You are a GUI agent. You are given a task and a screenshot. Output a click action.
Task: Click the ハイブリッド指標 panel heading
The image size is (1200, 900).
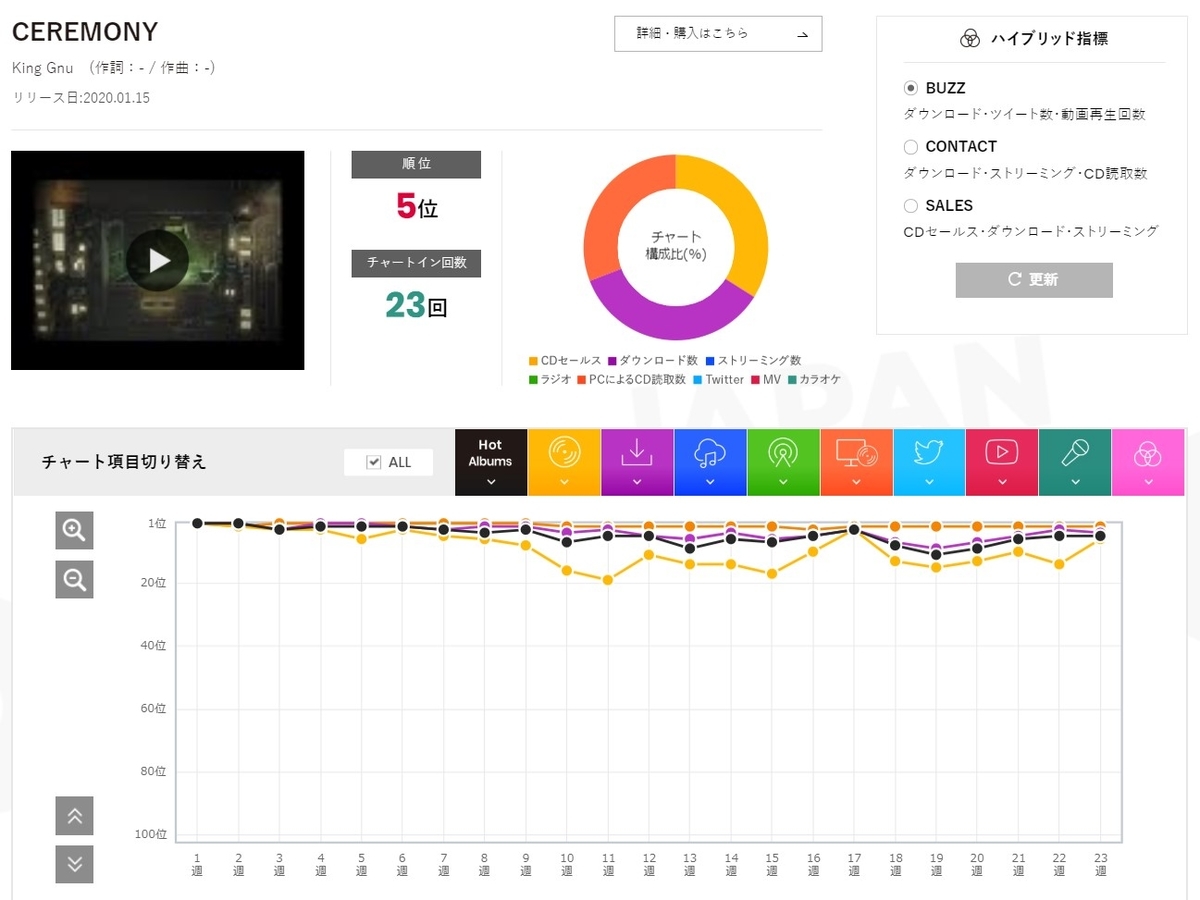pos(1049,39)
